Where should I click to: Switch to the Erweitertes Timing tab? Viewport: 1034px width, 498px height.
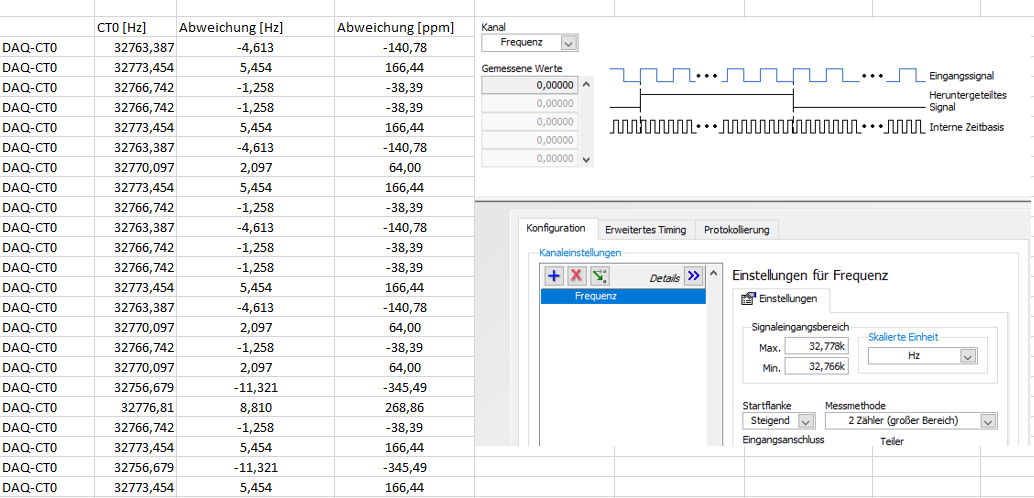click(645, 229)
